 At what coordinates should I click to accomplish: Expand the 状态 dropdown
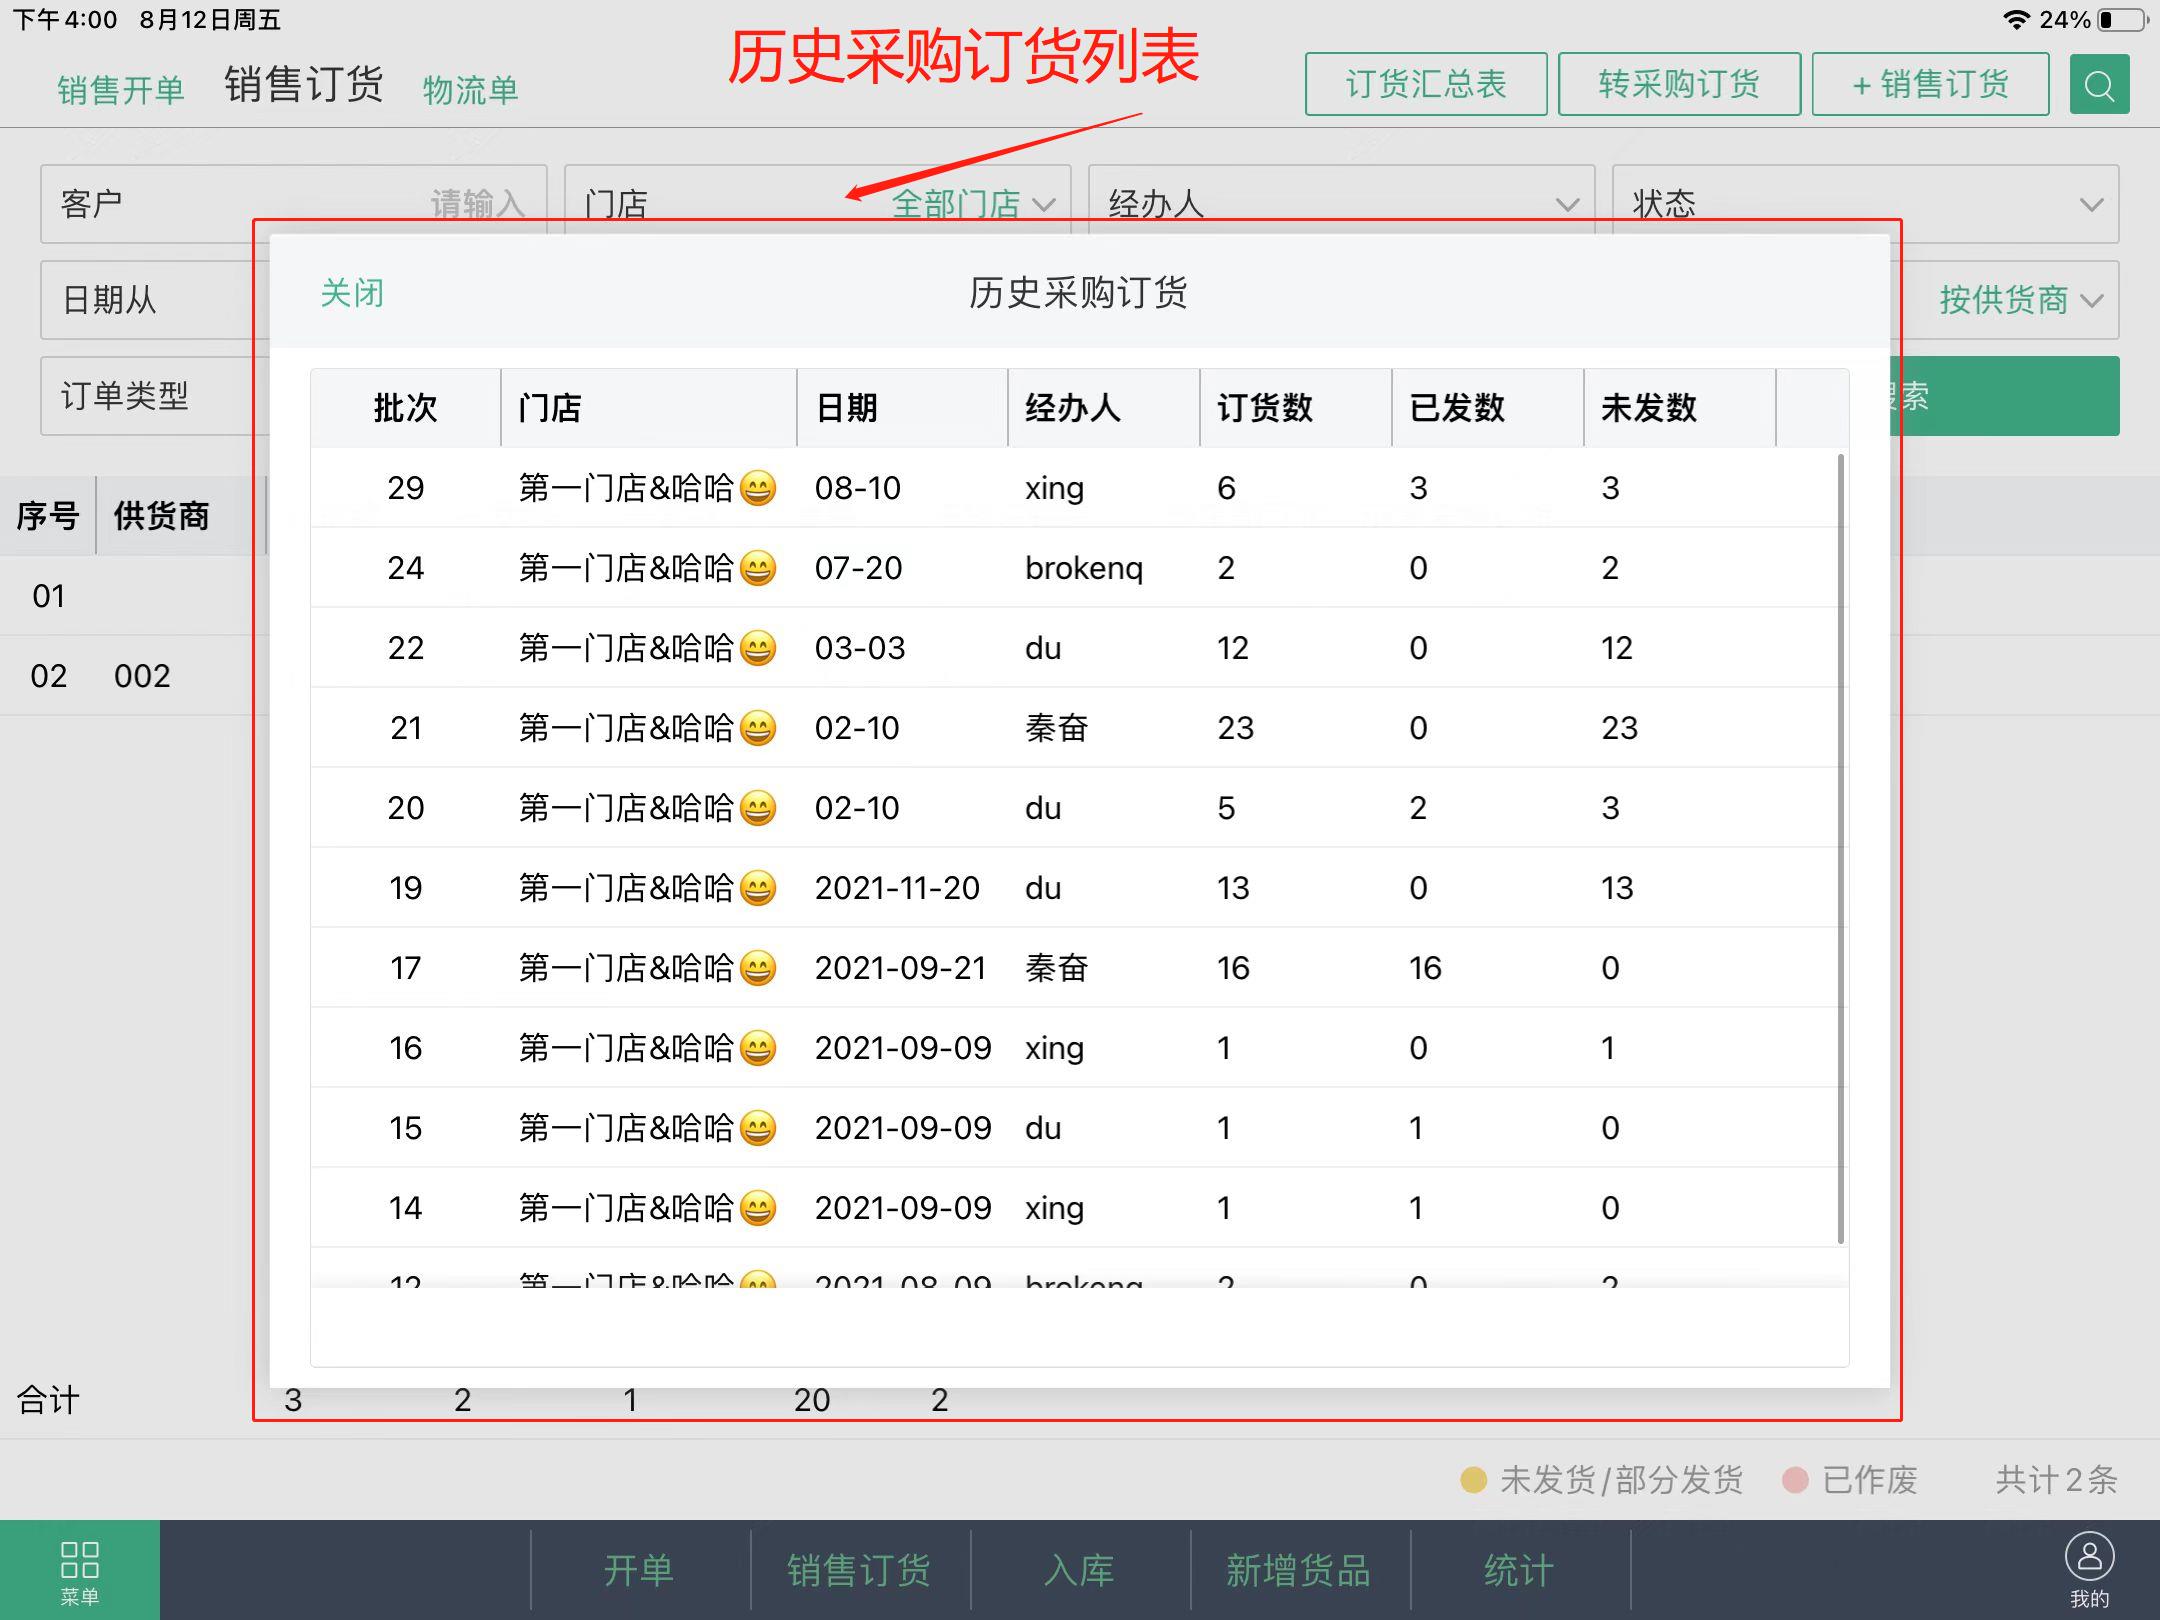click(1865, 203)
